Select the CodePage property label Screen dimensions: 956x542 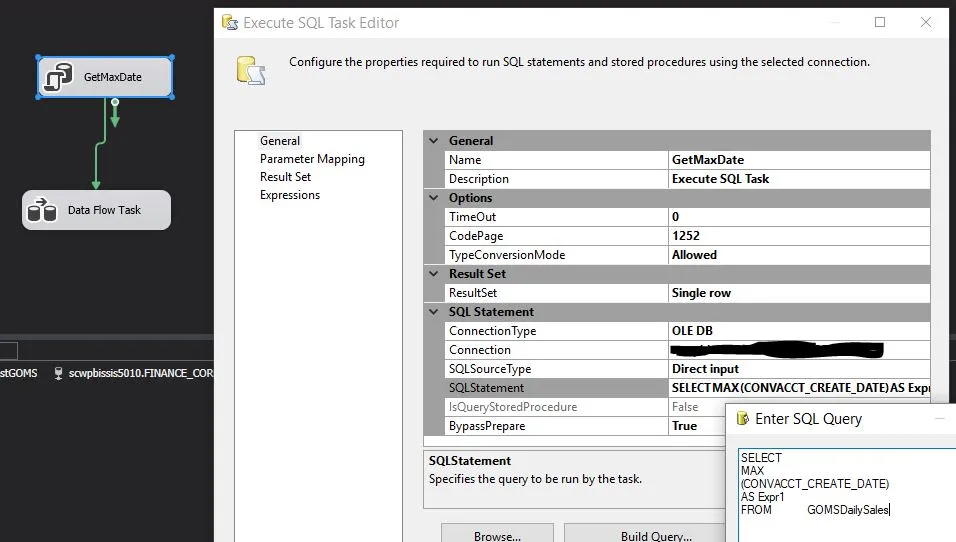[476, 235]
